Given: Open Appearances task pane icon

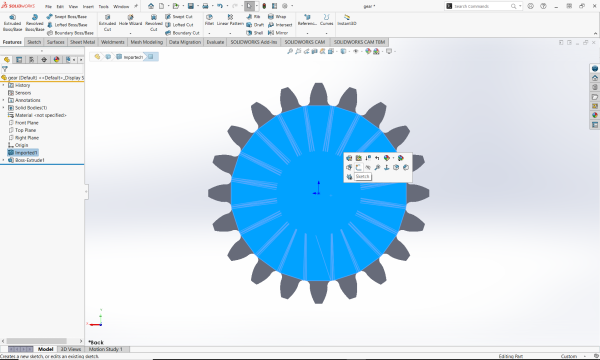Looking at the screenshot, I should tap(595, 115).
